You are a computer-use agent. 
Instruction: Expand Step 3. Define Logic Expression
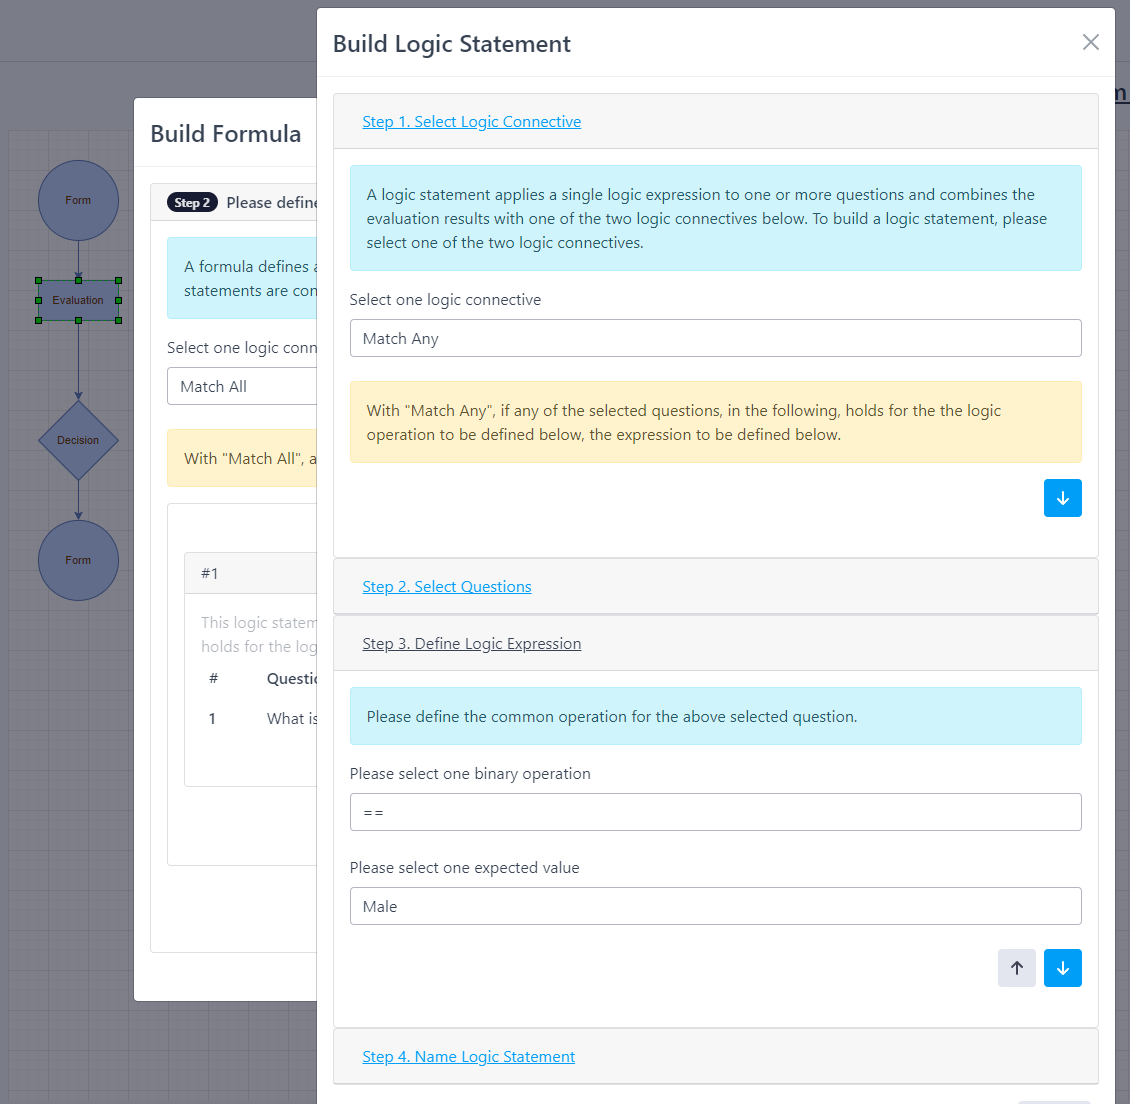point(471,644)
